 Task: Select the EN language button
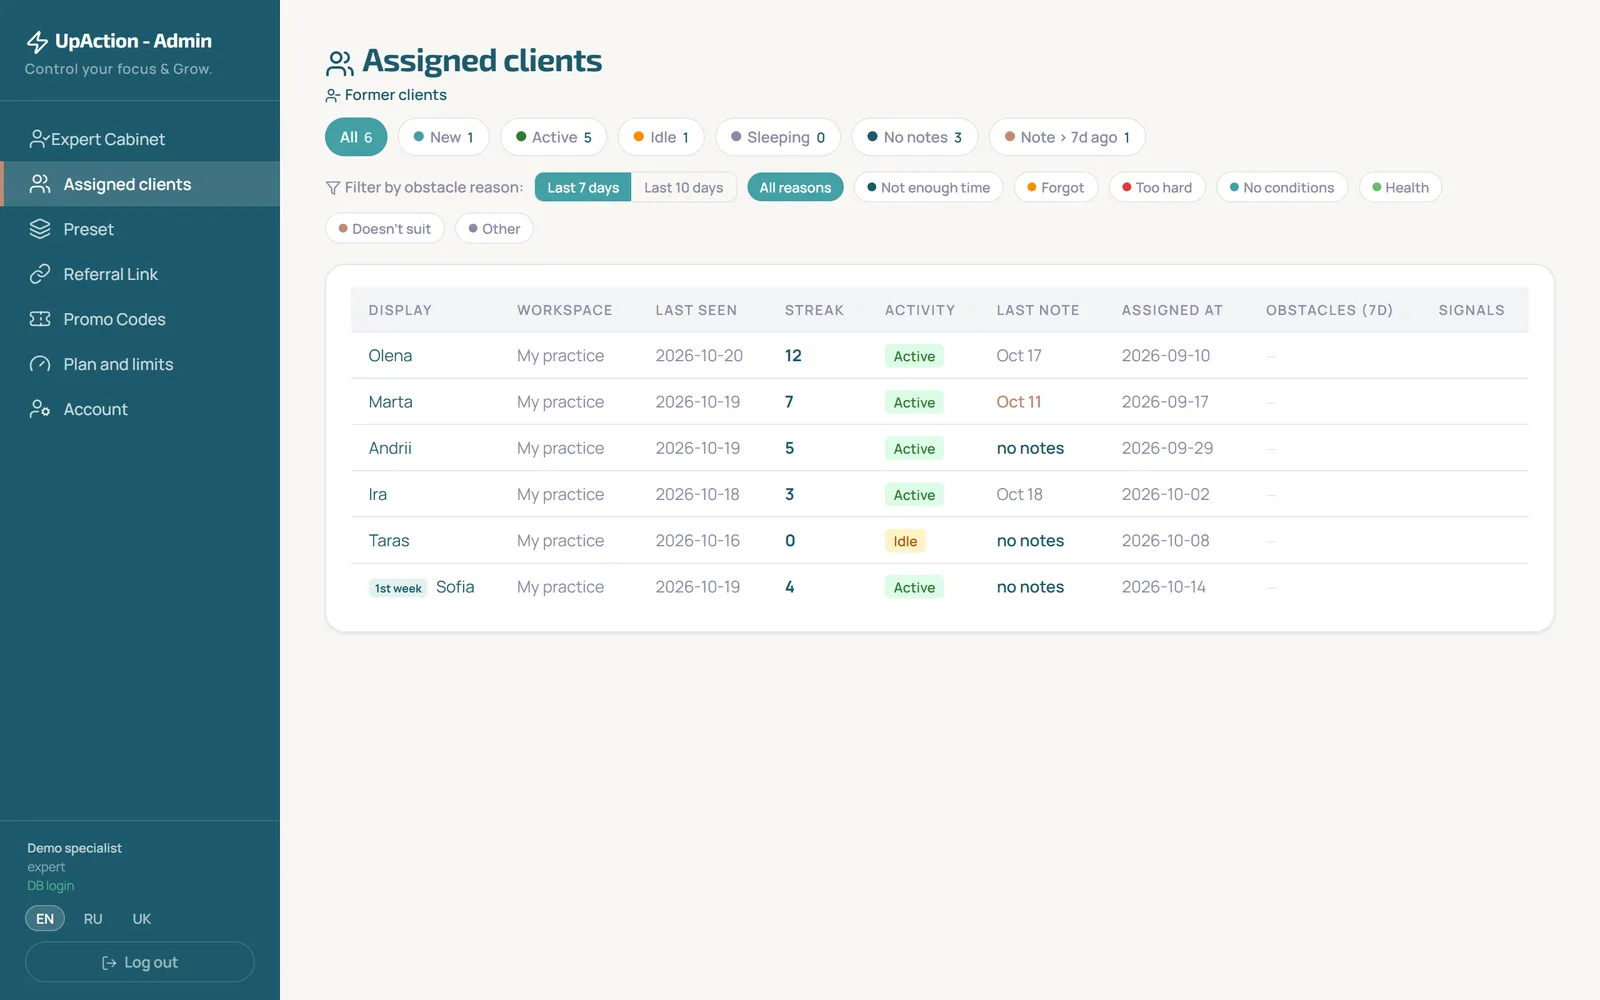click(45, 919)
